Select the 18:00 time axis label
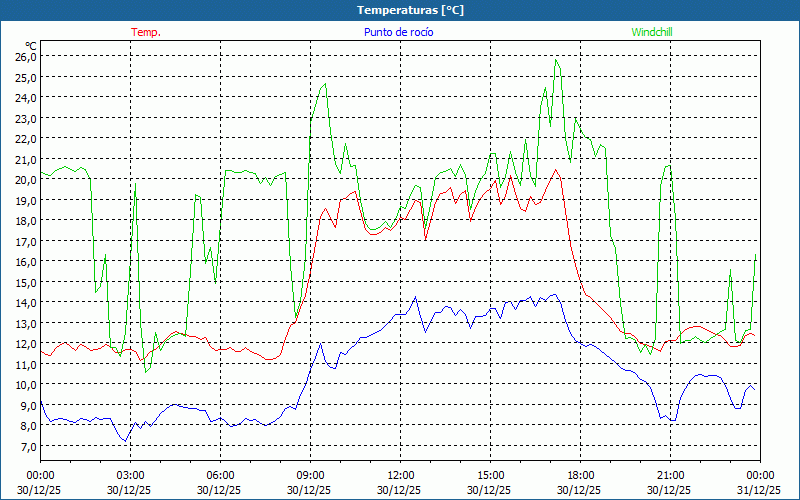 [581, 475]
